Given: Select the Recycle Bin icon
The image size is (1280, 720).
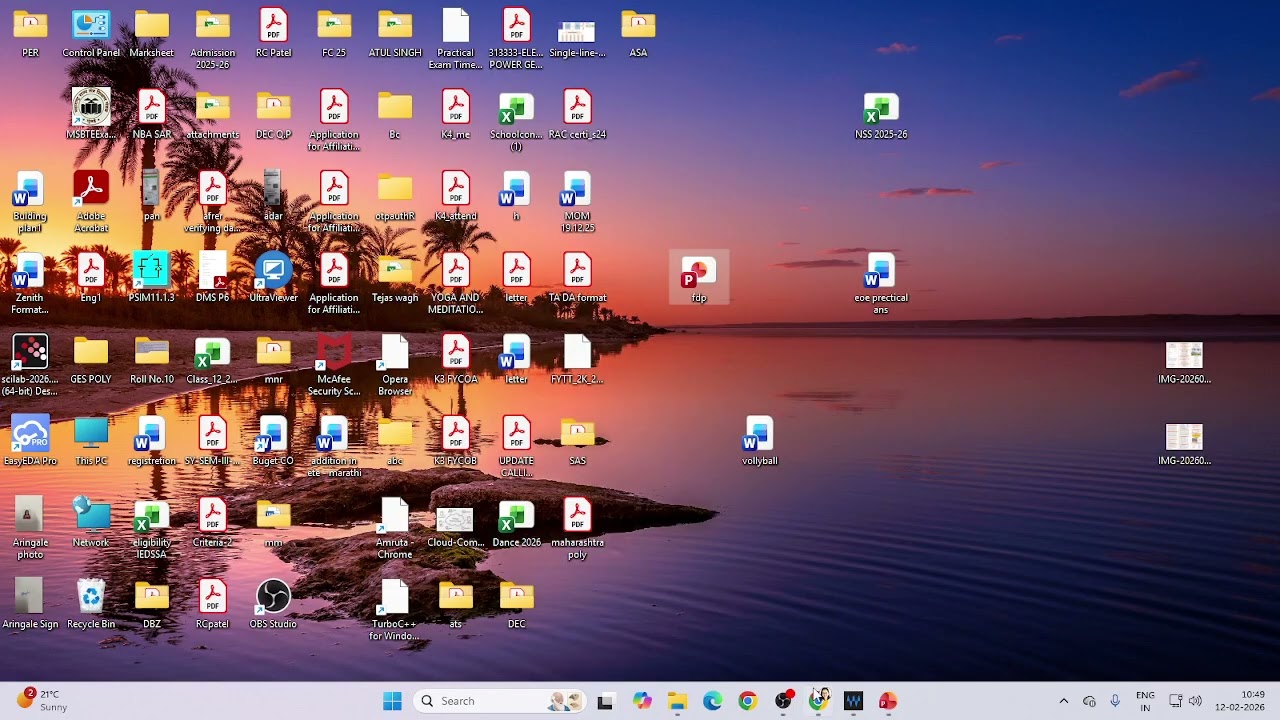Looking at the screenshot, I should (91, 604).
